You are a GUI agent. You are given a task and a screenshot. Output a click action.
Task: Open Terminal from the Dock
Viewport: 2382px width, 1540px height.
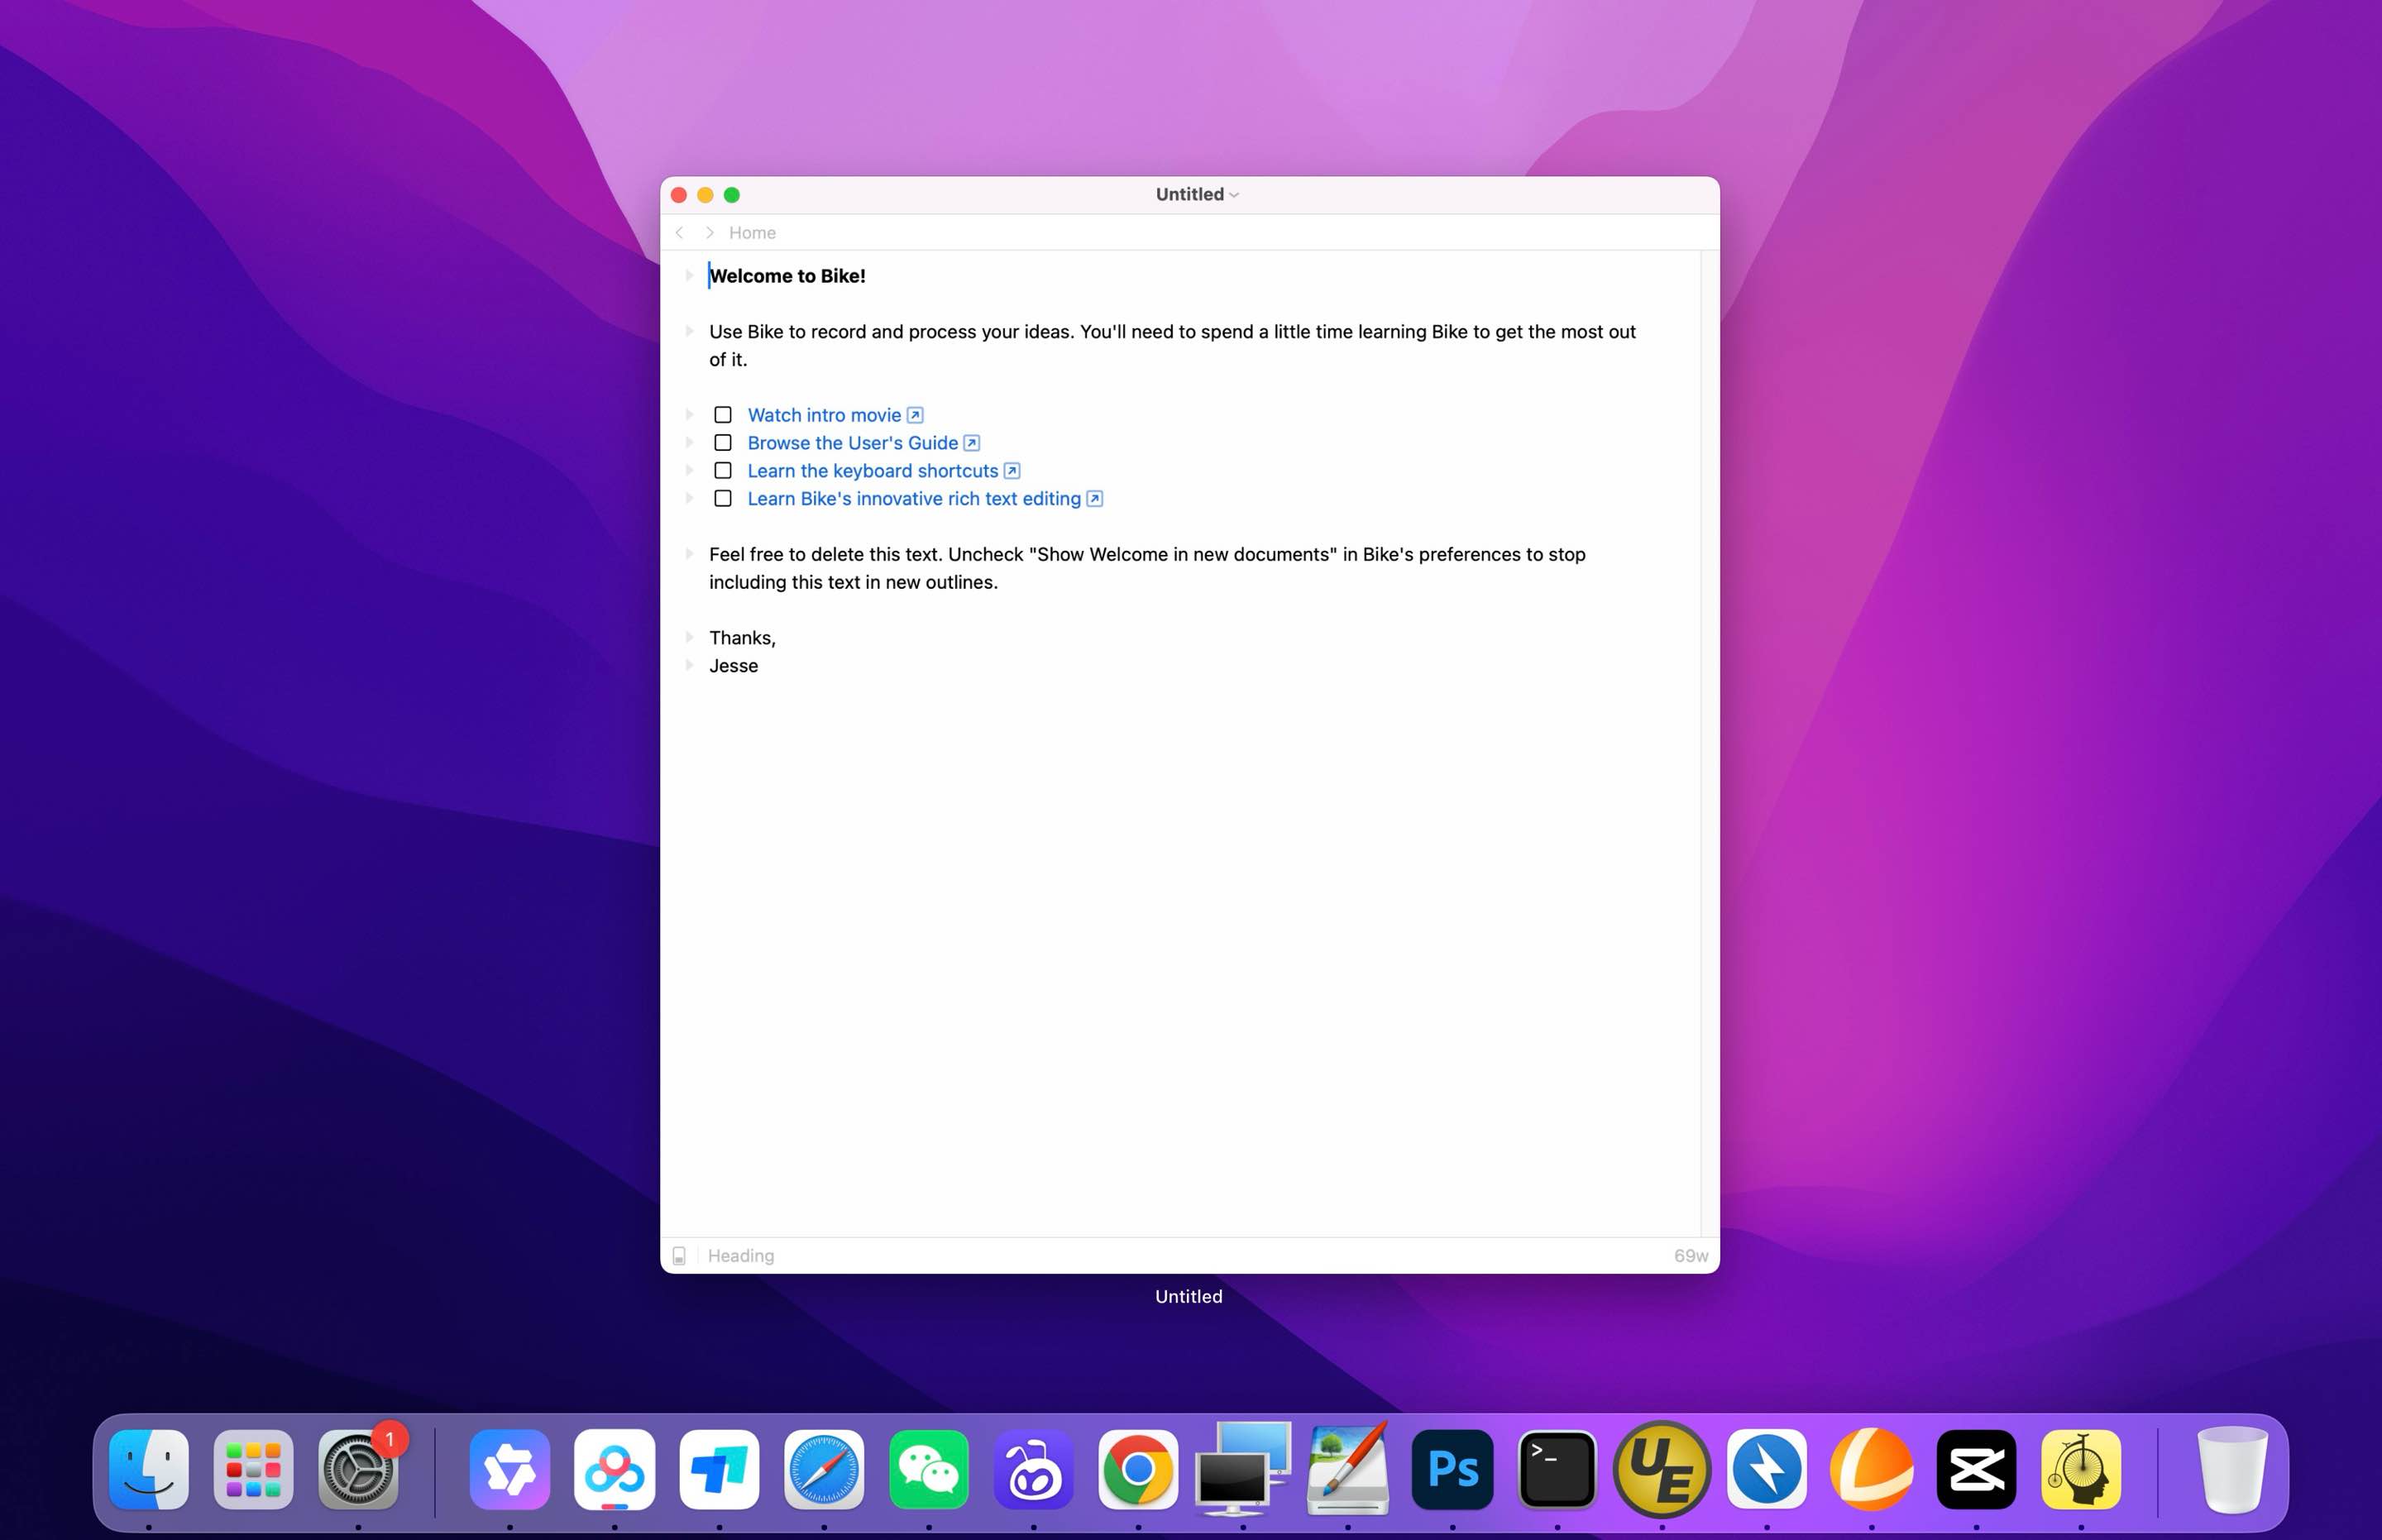[x=1558, y=1470]
